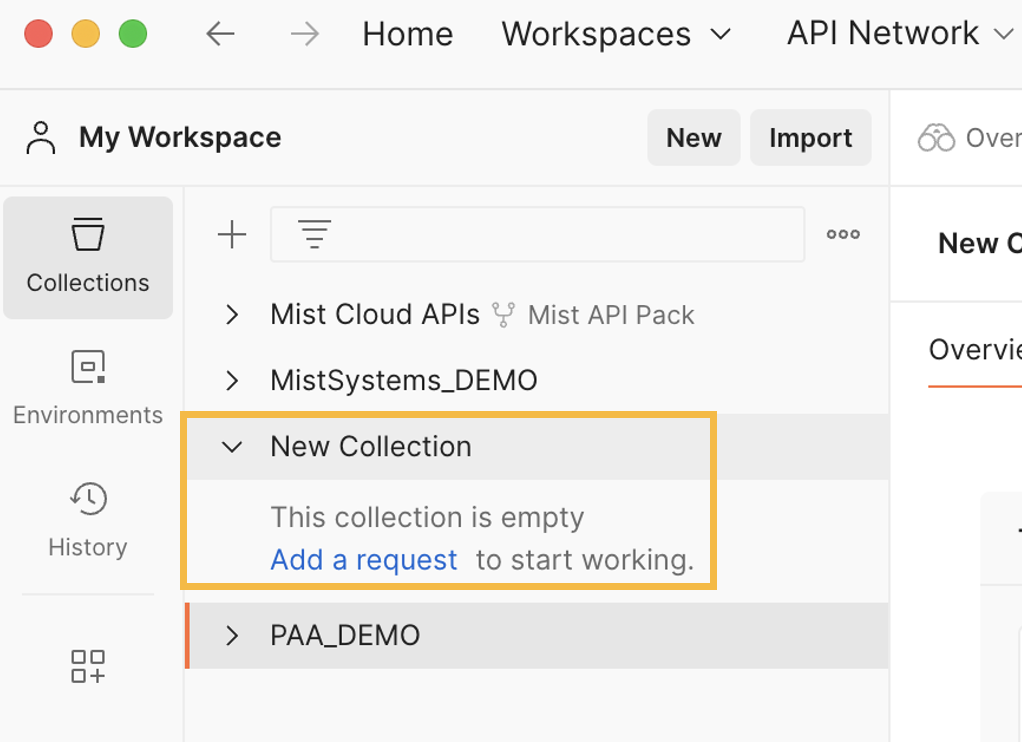
Task: Expand the PAA_DEMO collection
Action: pos(232,635)
